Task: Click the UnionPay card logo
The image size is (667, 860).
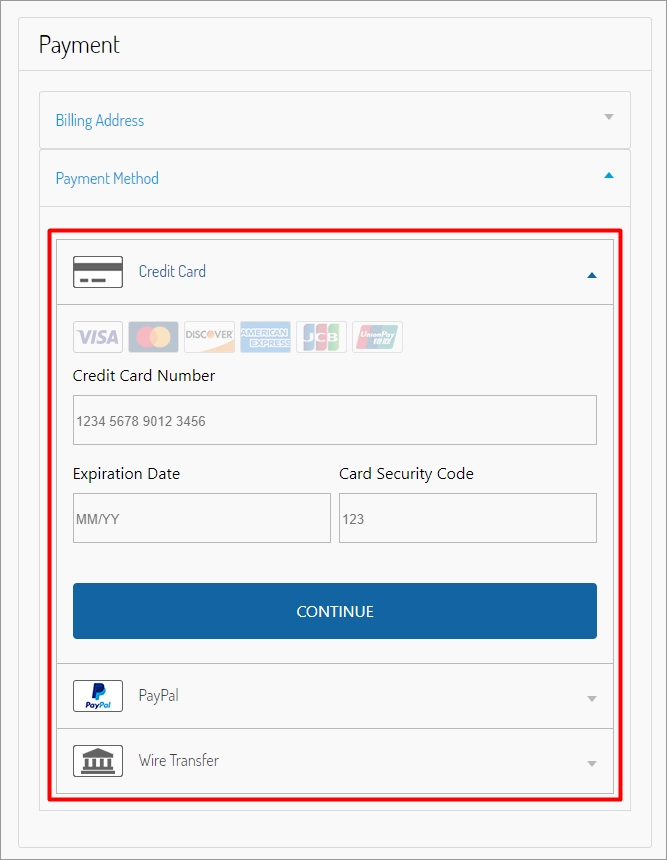Action: point(377,337)
